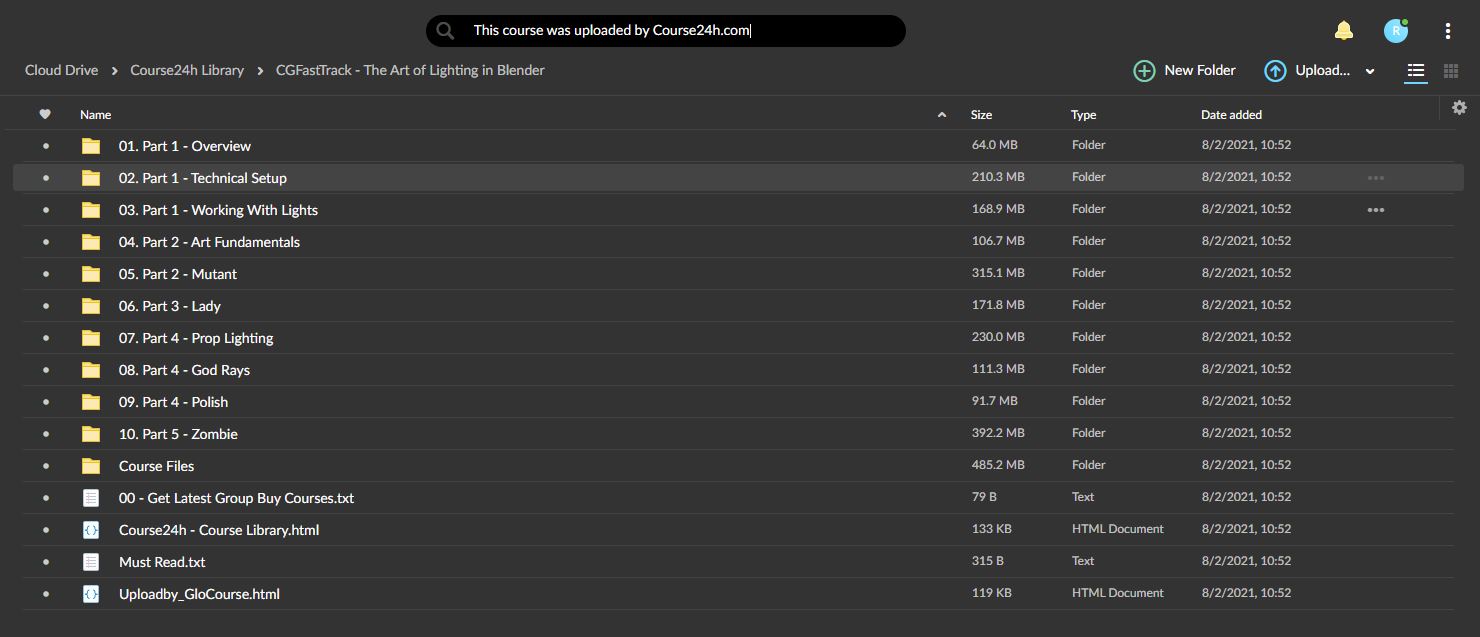Select CGFastTrack folder breadcrumb
The height and width of the screenshot is (637, 1480).
pyautogui.click(x=410, y=70)
